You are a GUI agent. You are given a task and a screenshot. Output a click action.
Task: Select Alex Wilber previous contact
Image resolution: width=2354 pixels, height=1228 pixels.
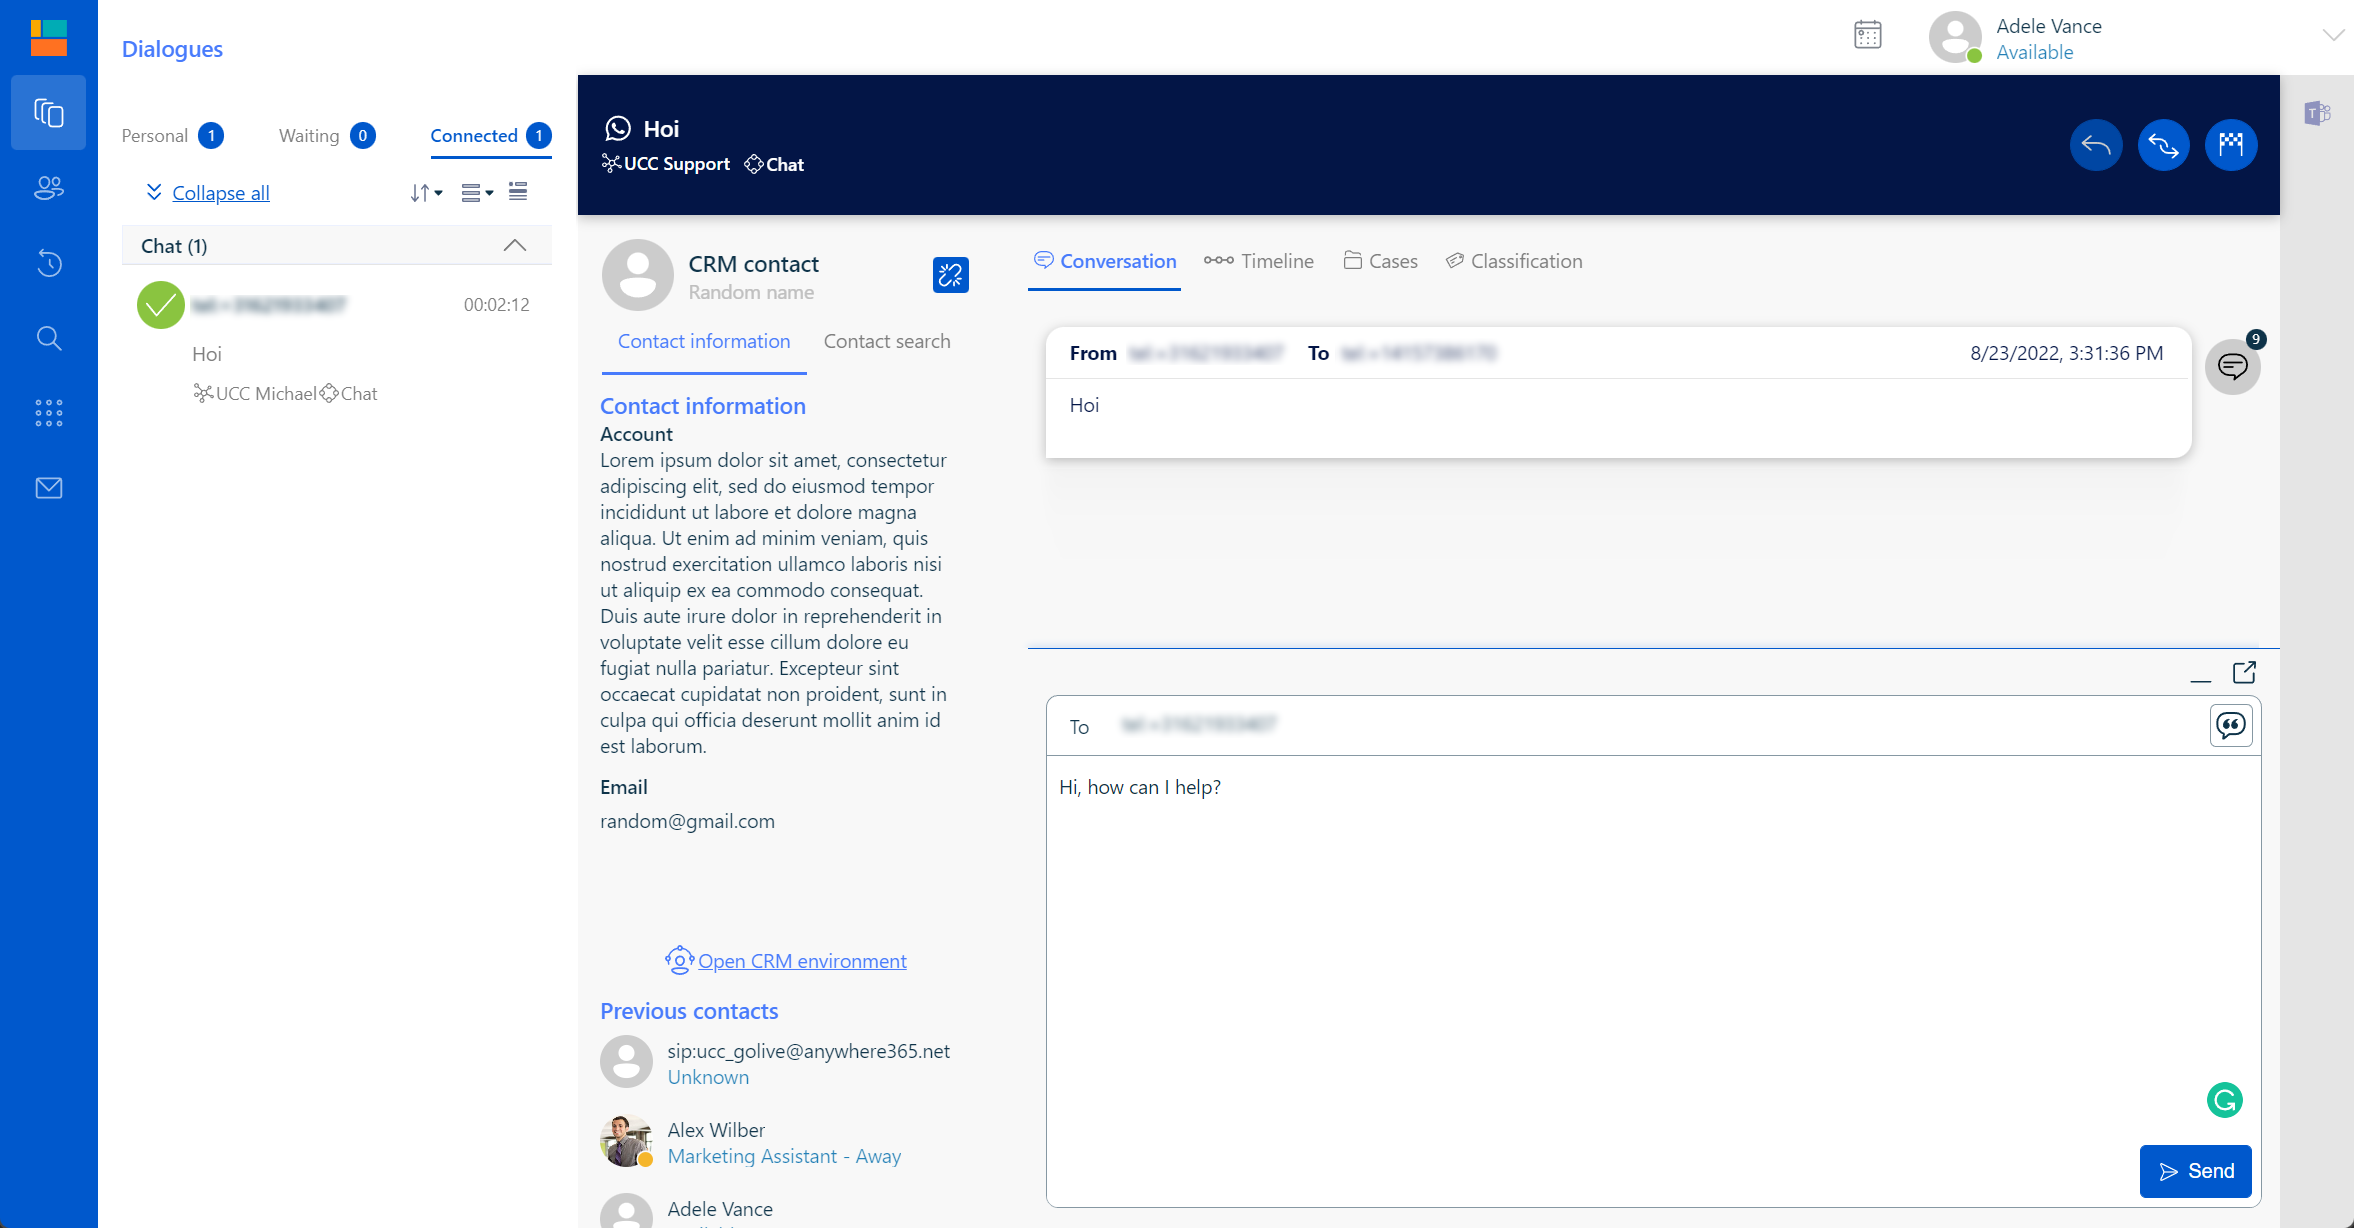(750, 1142)
